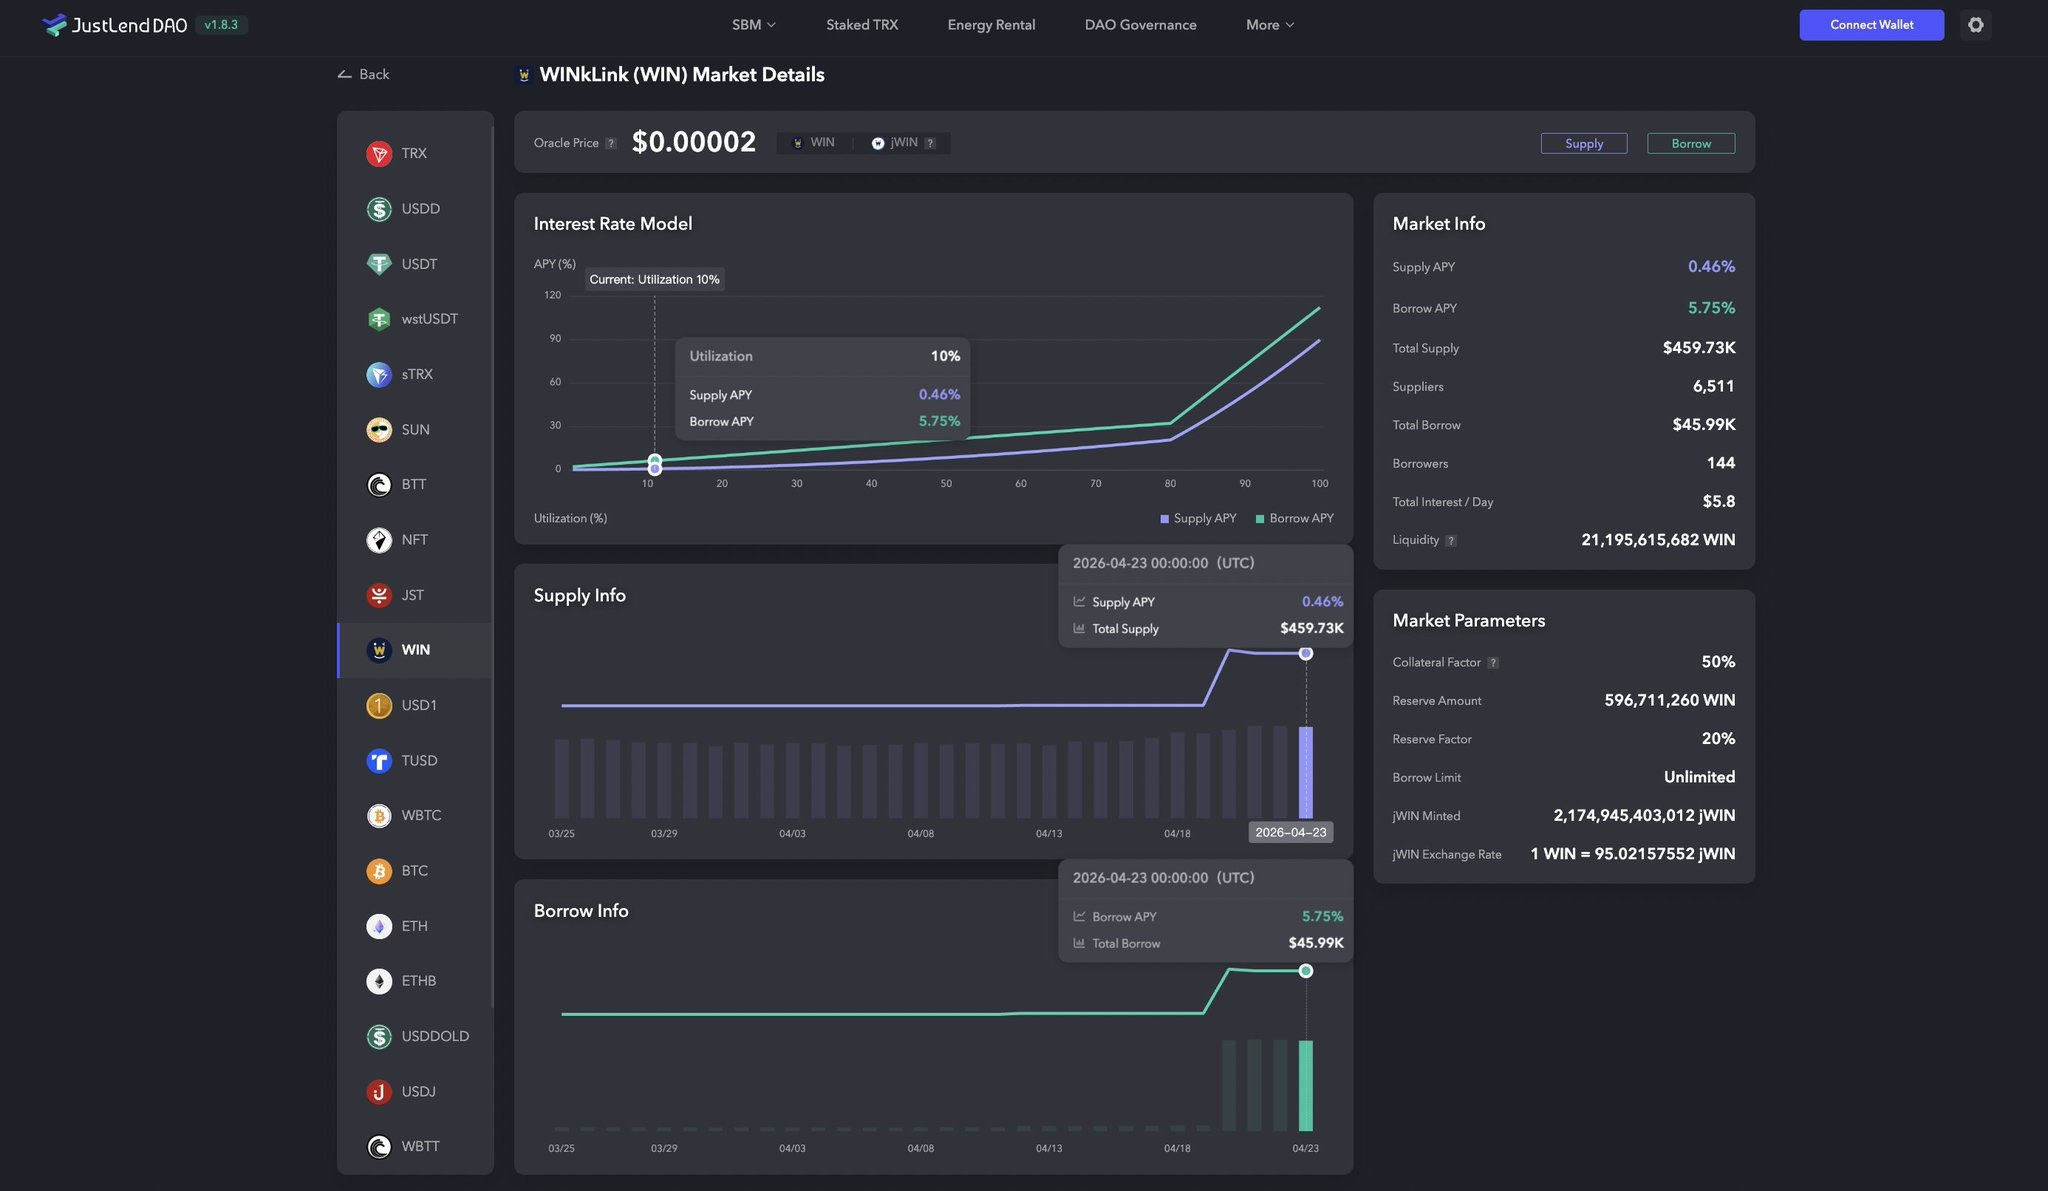Toggle the Borrow APY legend item
The width and height of the screenshot is (2048, 1191).
pos(1294,519)
